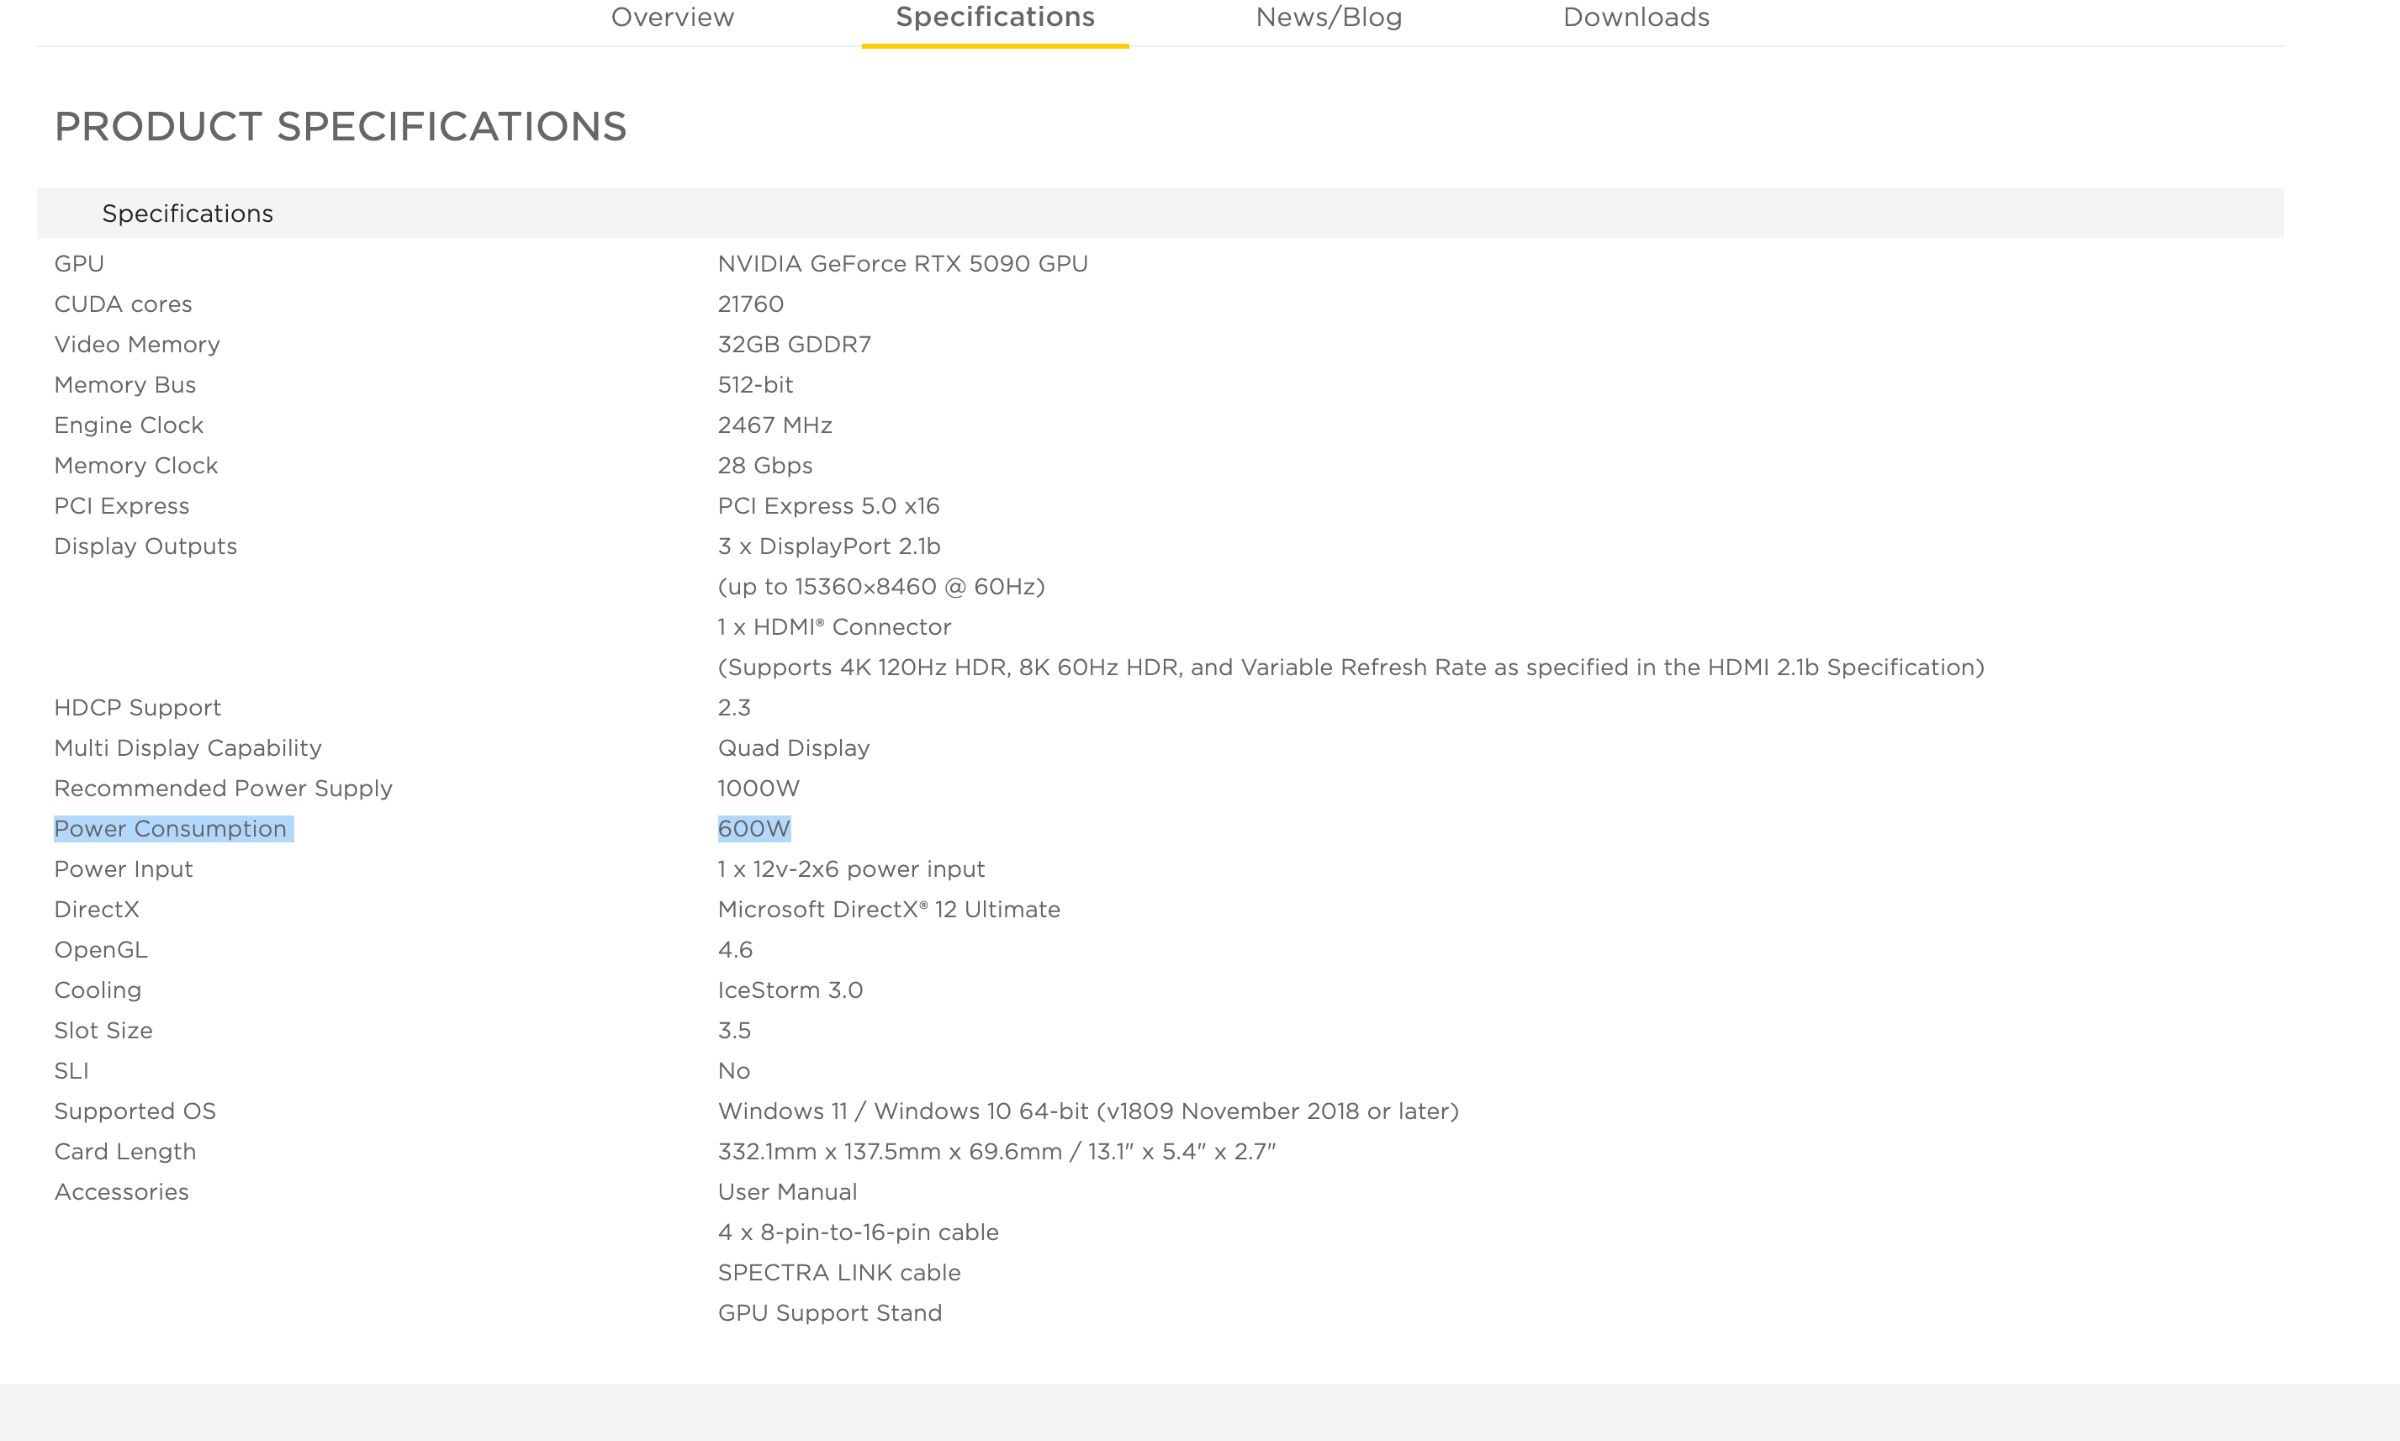This screenshot has height=1441, width=2400.
Task: Click the 21760 CUDA cores value
Action: click(751, 304)
